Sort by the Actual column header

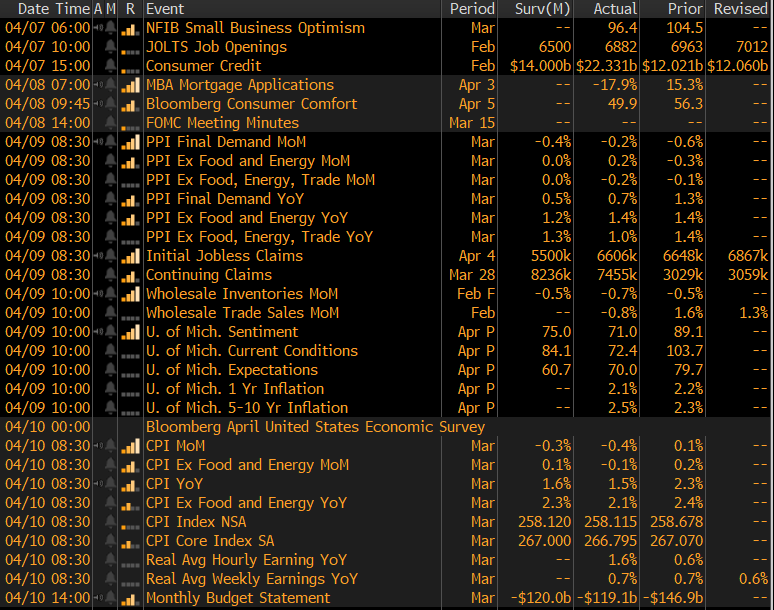point(615,9)
